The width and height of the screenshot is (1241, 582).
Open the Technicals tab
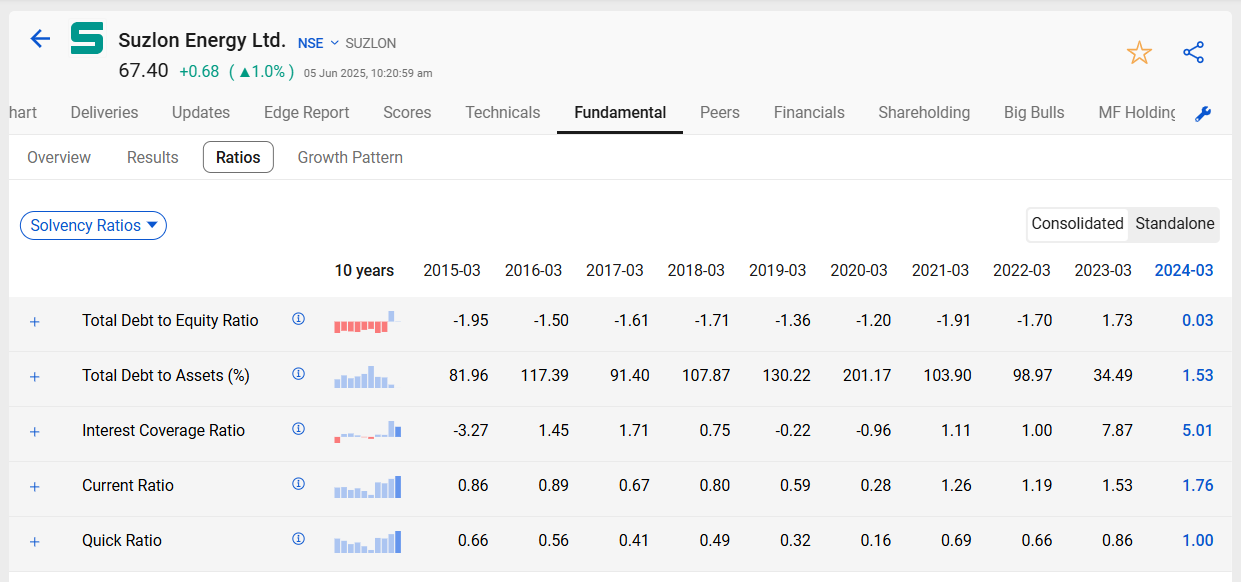coord(503,113)
